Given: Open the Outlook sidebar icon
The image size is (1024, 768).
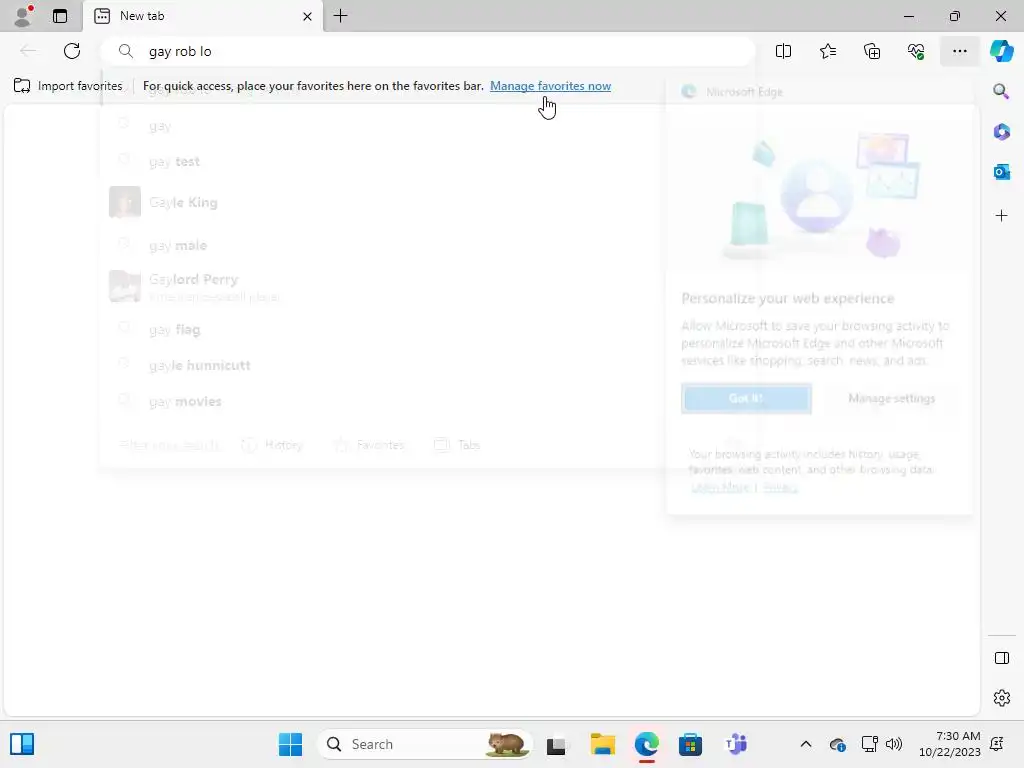Looking at the screenshot, I should (1001, 172).
